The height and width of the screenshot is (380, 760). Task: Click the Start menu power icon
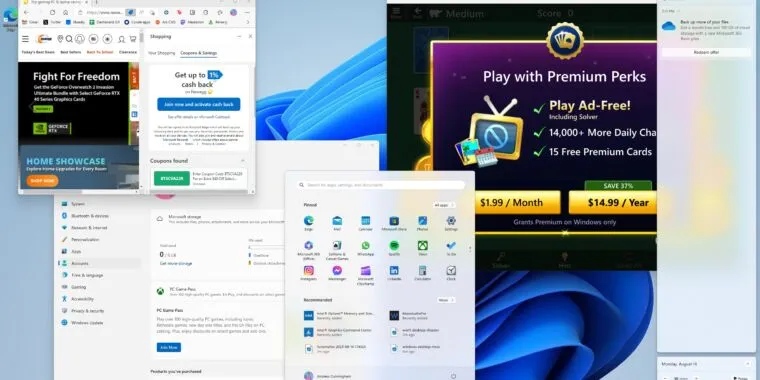click(x=453, y=376)
